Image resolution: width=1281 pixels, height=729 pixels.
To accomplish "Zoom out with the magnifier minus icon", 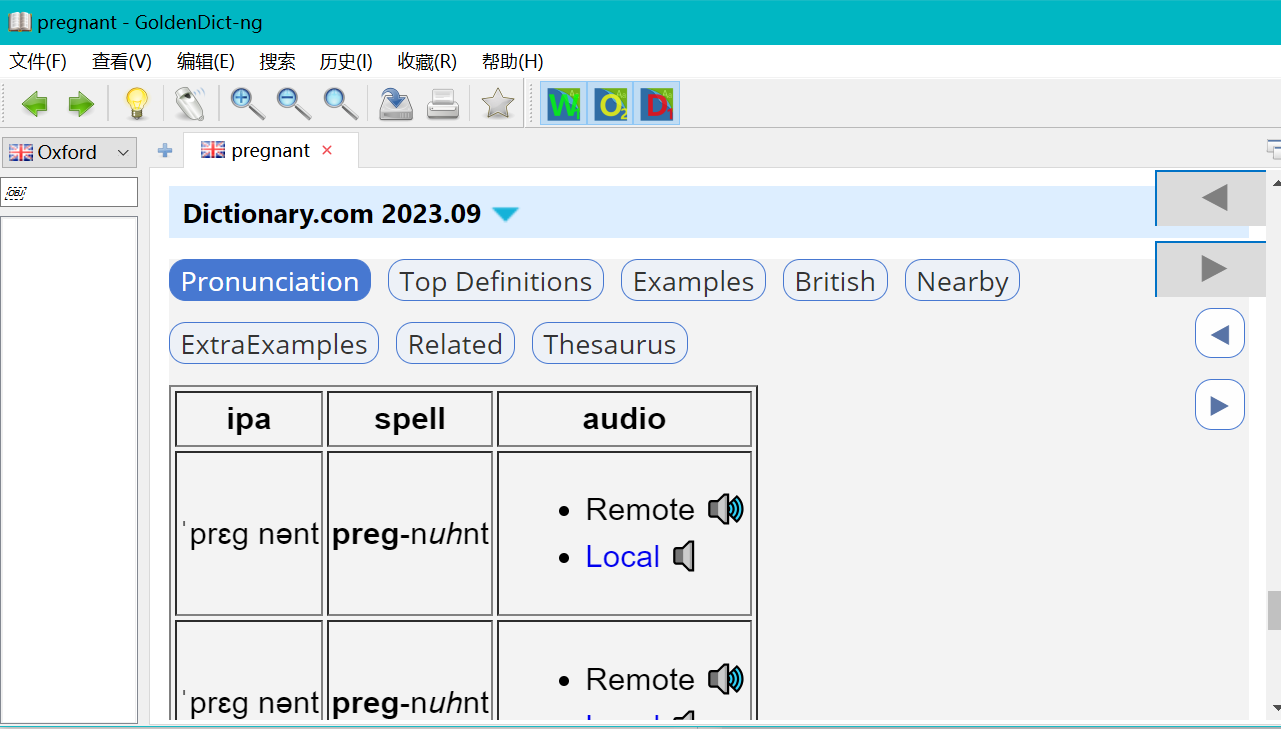I will point(293,103).
